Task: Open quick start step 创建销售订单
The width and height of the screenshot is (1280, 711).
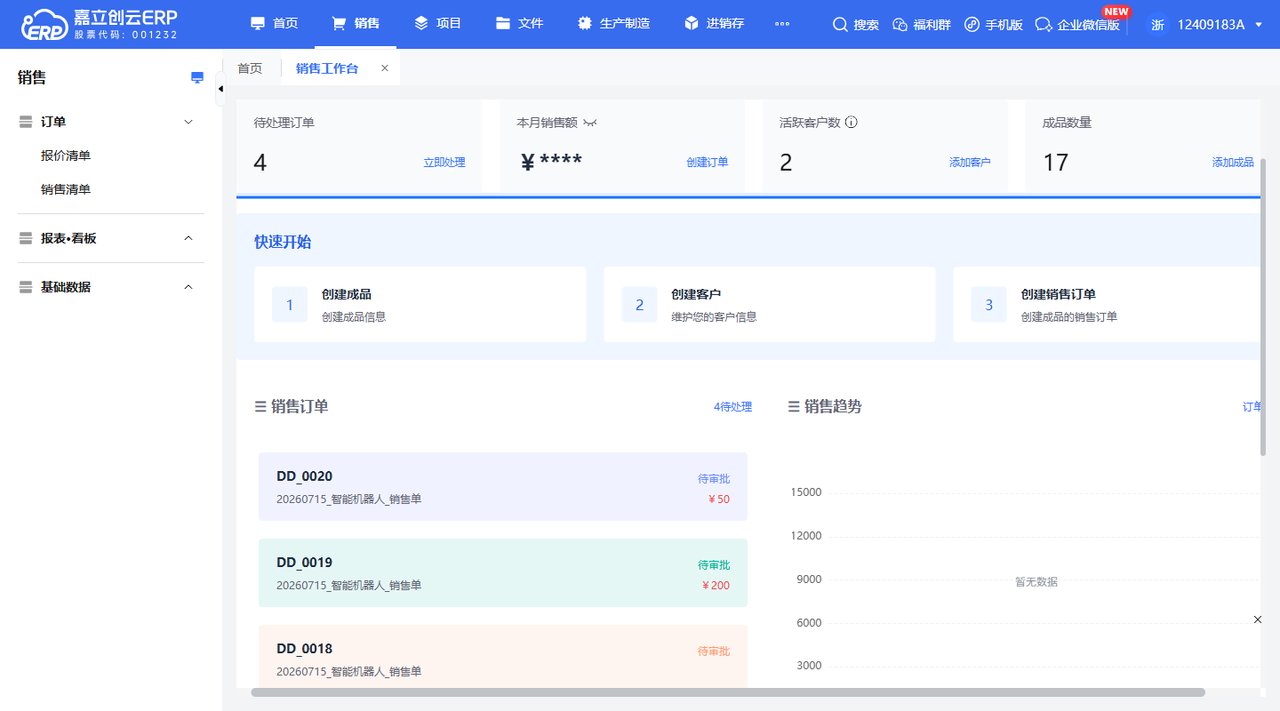Action: [x=1106, y=304]
